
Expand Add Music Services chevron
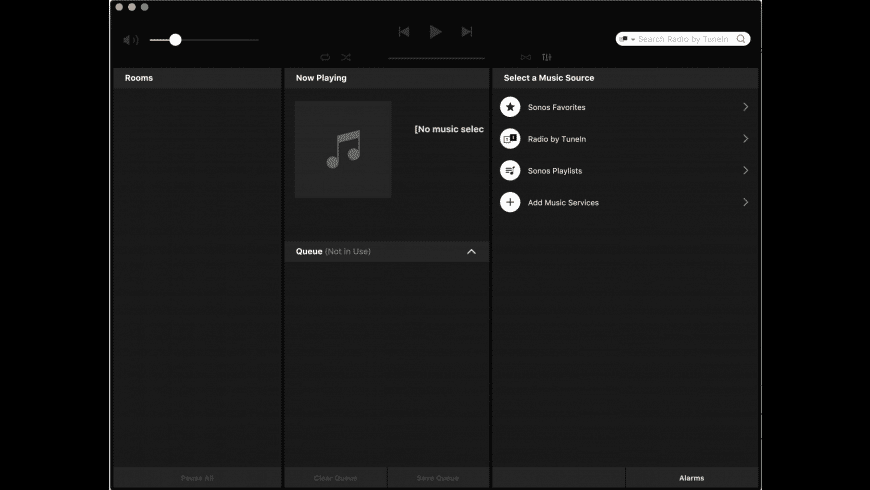point(746,202)
